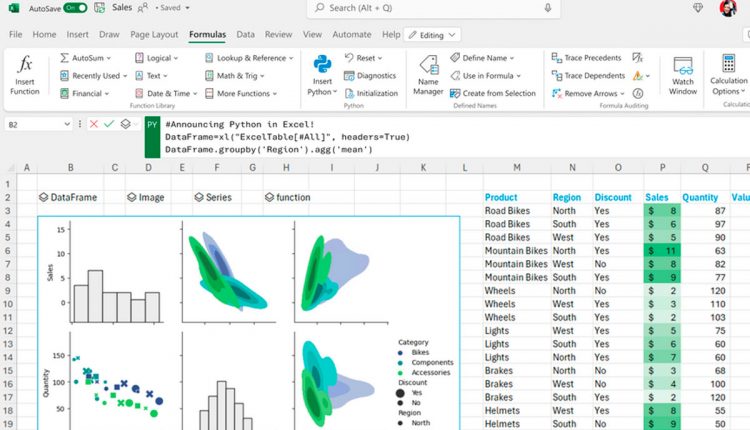Expand Error Checking dropdown arrow
750x430 pixels.
point(648,76)
